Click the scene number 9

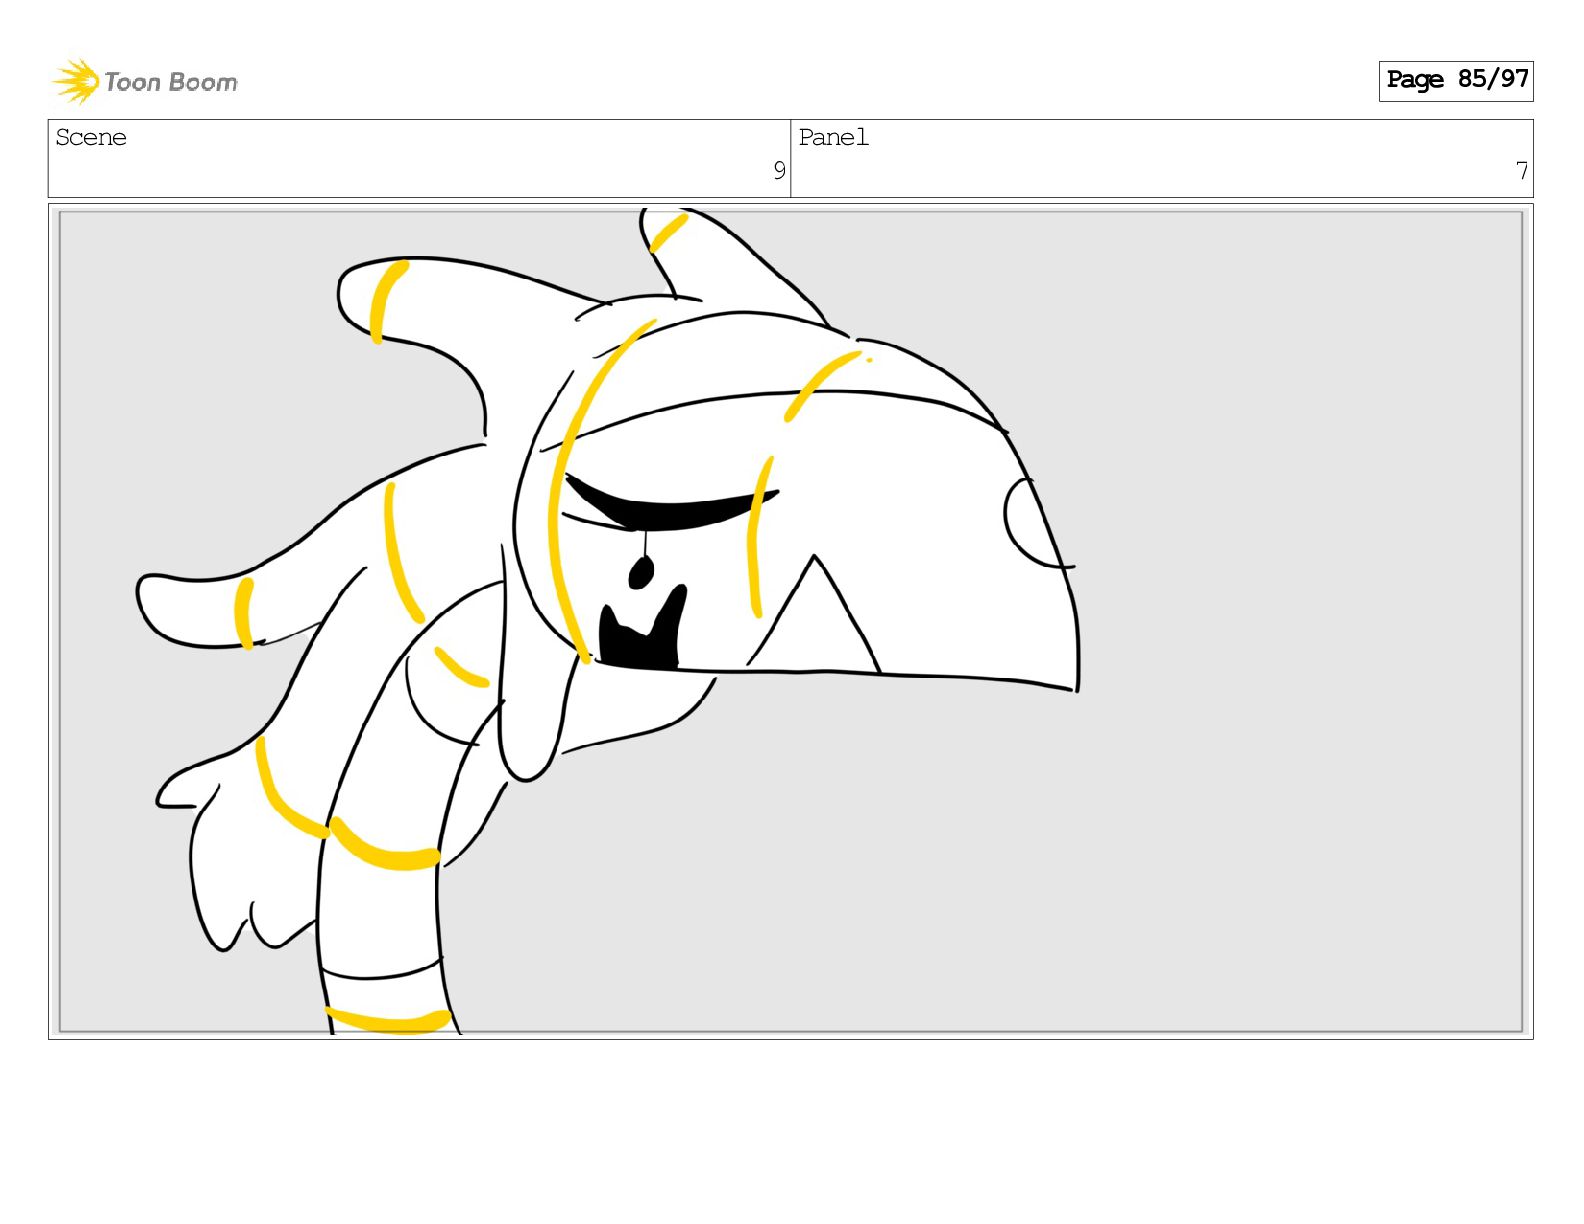pos(779,171)
